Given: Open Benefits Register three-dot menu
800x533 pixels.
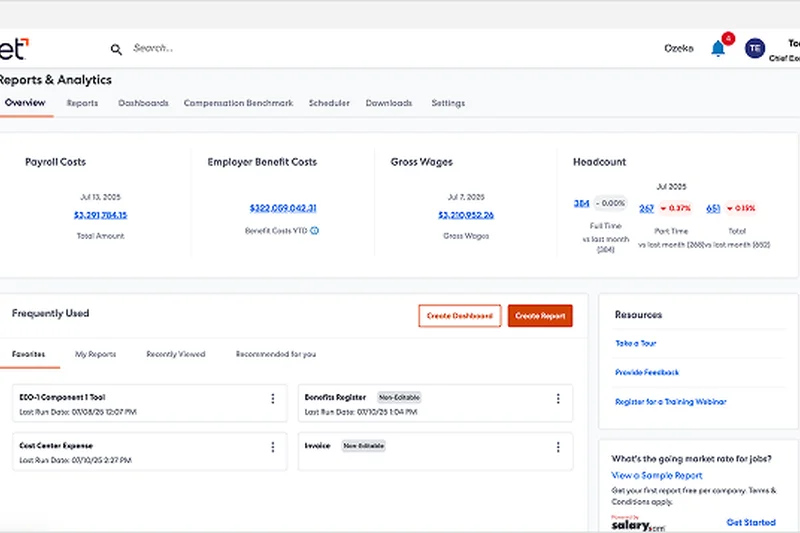Looking at the screenshot, I should point(558,398).
